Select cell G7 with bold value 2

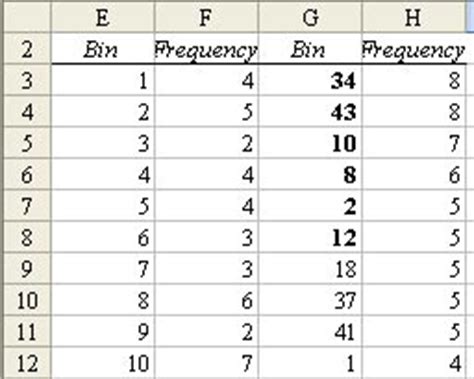(x=310, y=206)
